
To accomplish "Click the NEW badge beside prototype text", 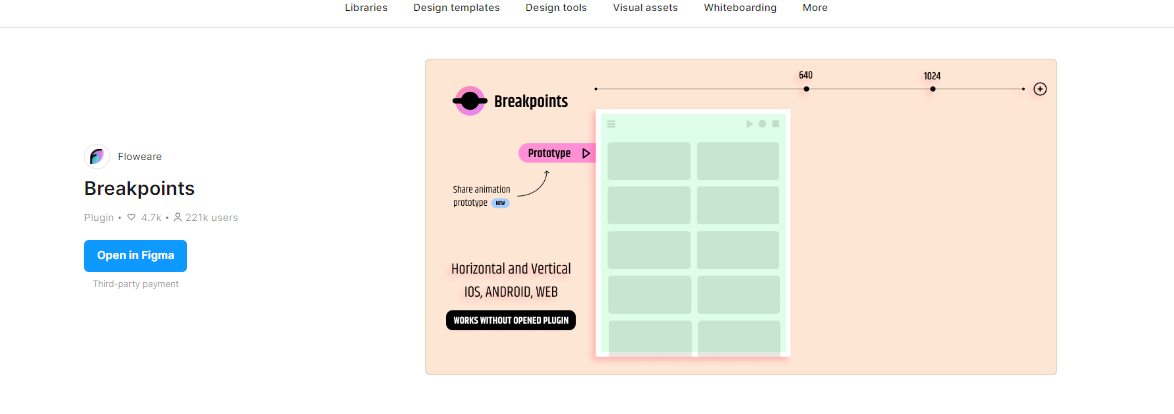I will click(500, 203).
